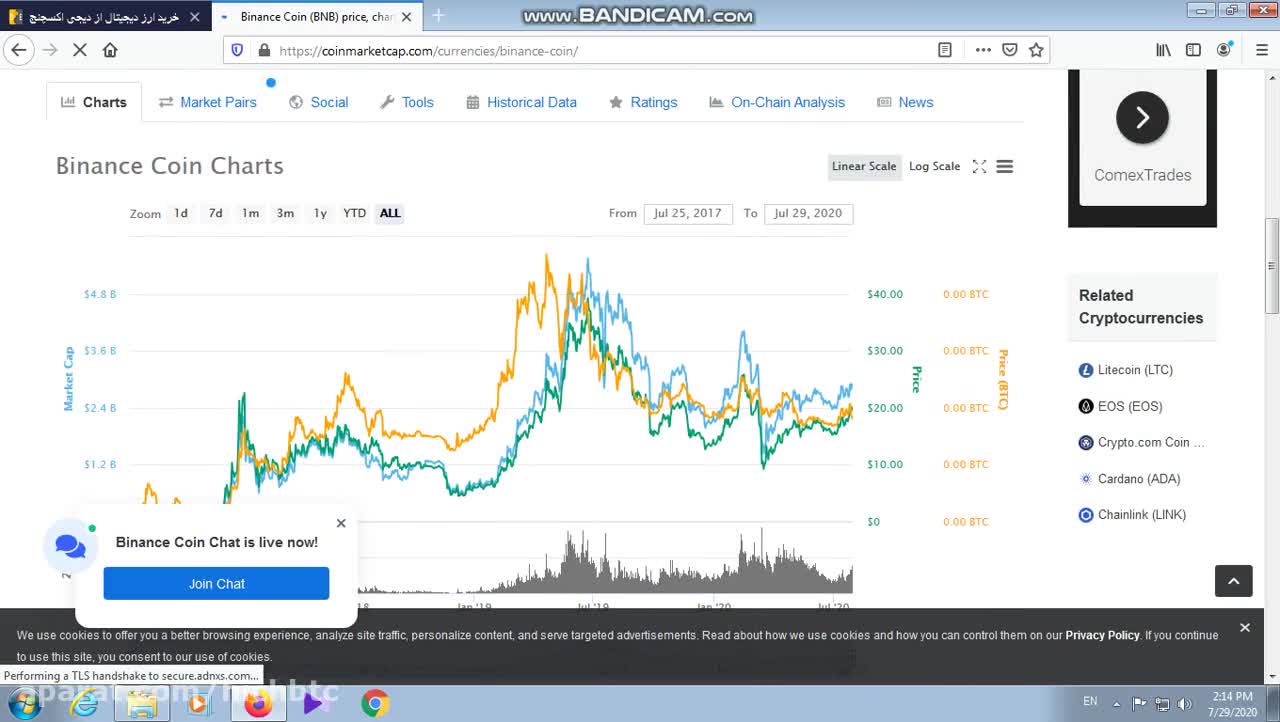1280x722 pixels.
Task: Open the Litecoin (LTC) link
Action: coord(1135,370)
